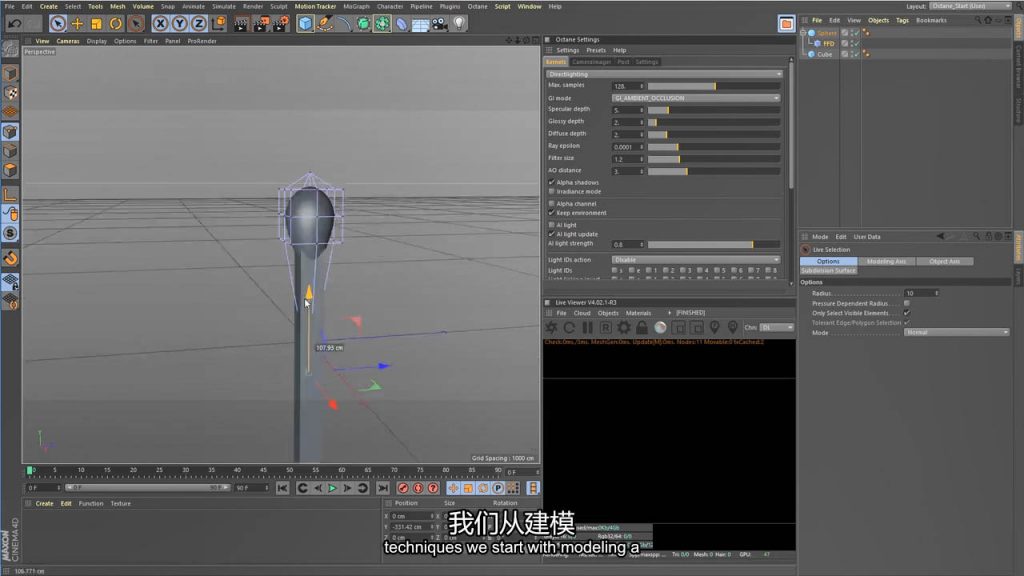
Task: Switch to the Kernels tab
Action: (x=556, y=62)
